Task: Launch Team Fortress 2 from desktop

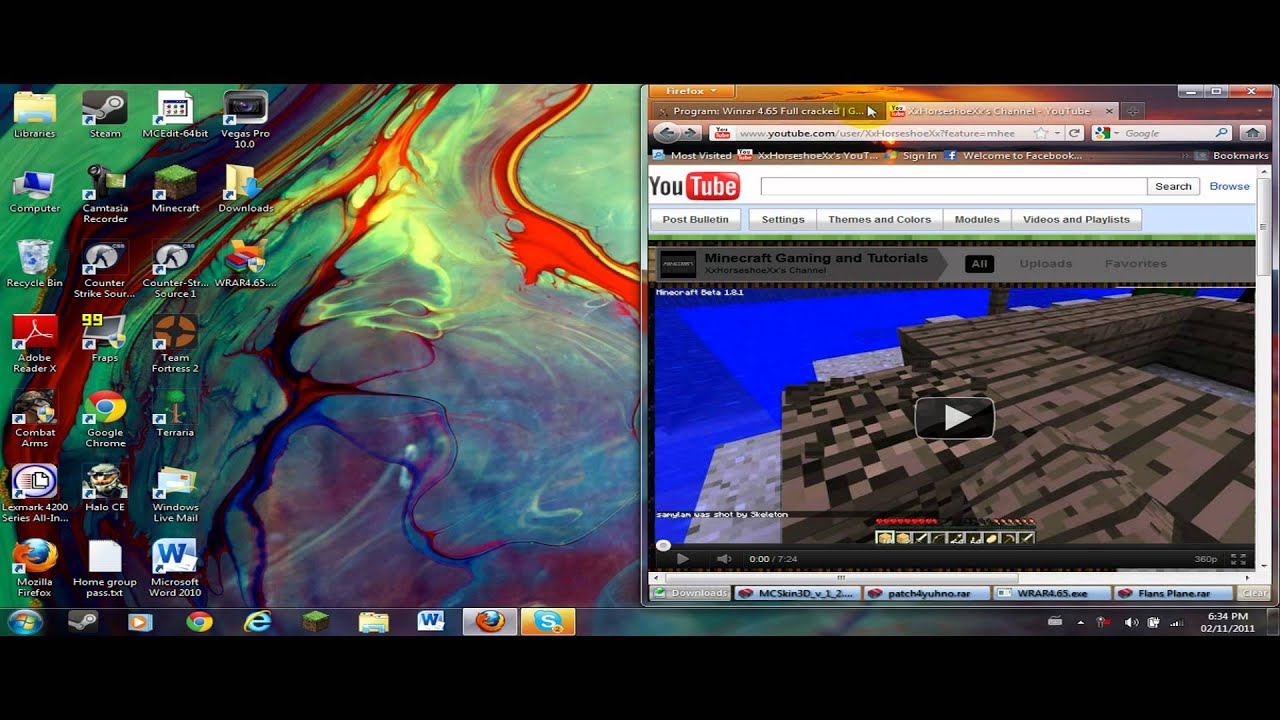Action: [175, 343]
